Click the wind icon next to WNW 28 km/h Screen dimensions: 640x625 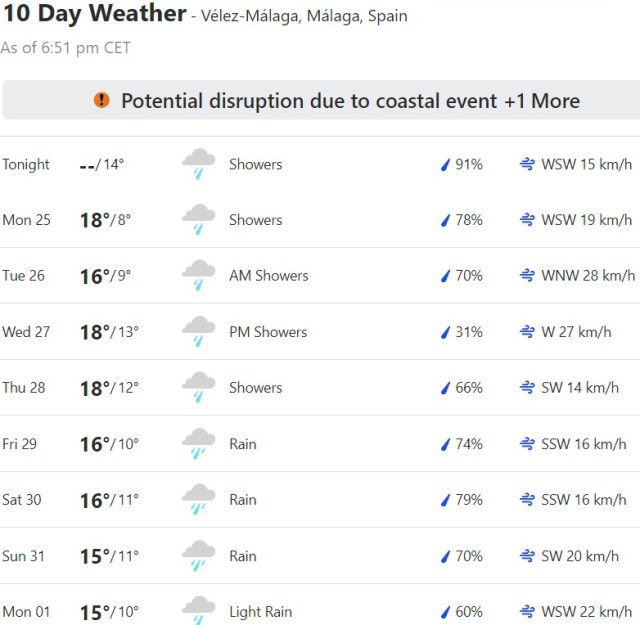[527, 276]
